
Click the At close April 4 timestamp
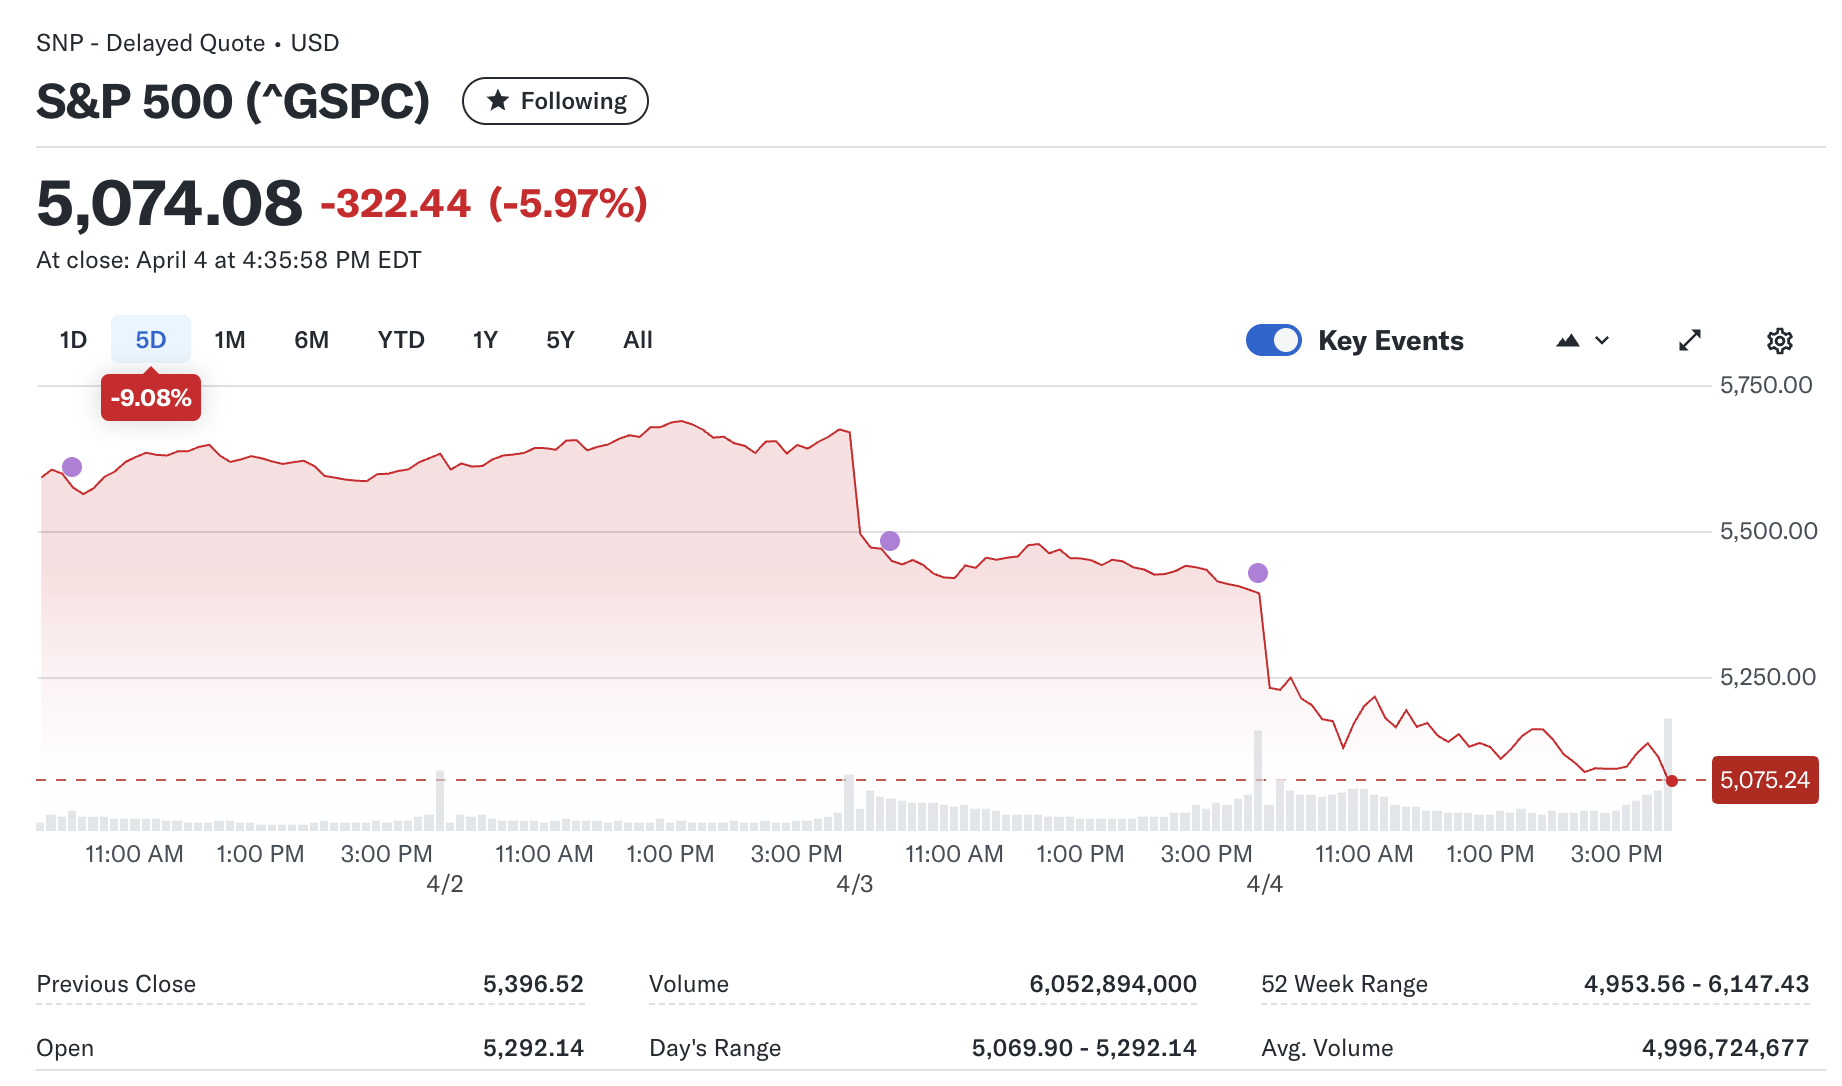pyautogui.click(x=229, y=260)
